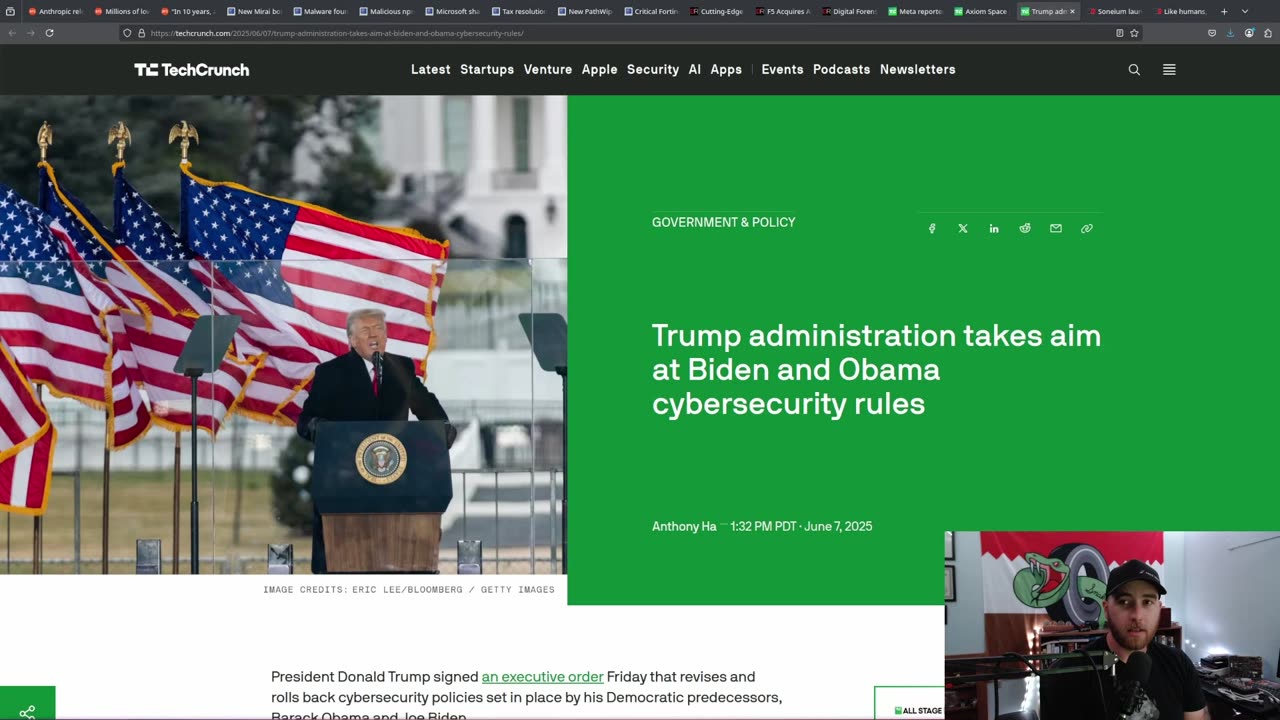Go back in browser history
1280x720 pixels.
click(11, 33)
